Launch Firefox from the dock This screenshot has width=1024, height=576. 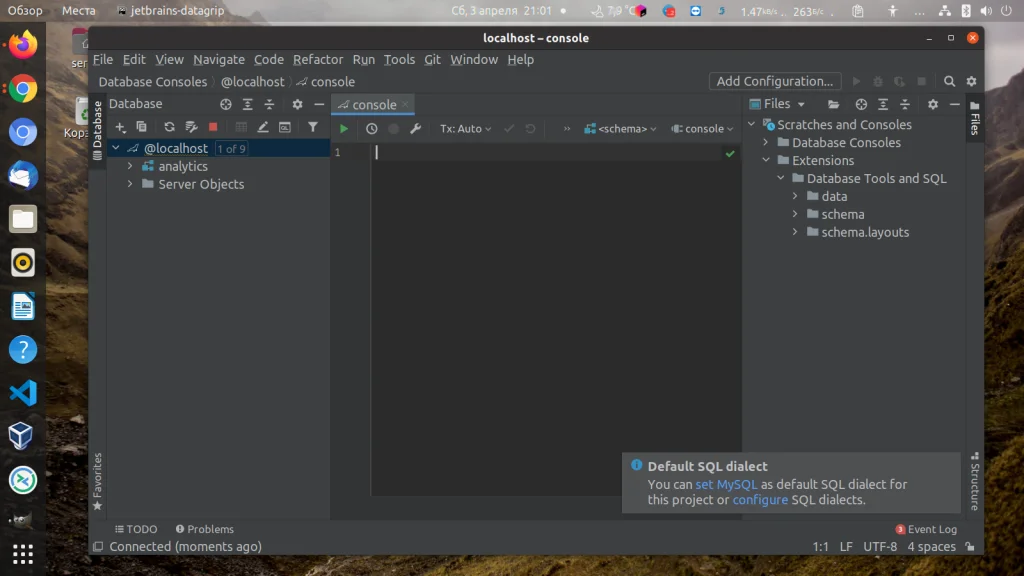pyautogui.click(x=22, y=44)
